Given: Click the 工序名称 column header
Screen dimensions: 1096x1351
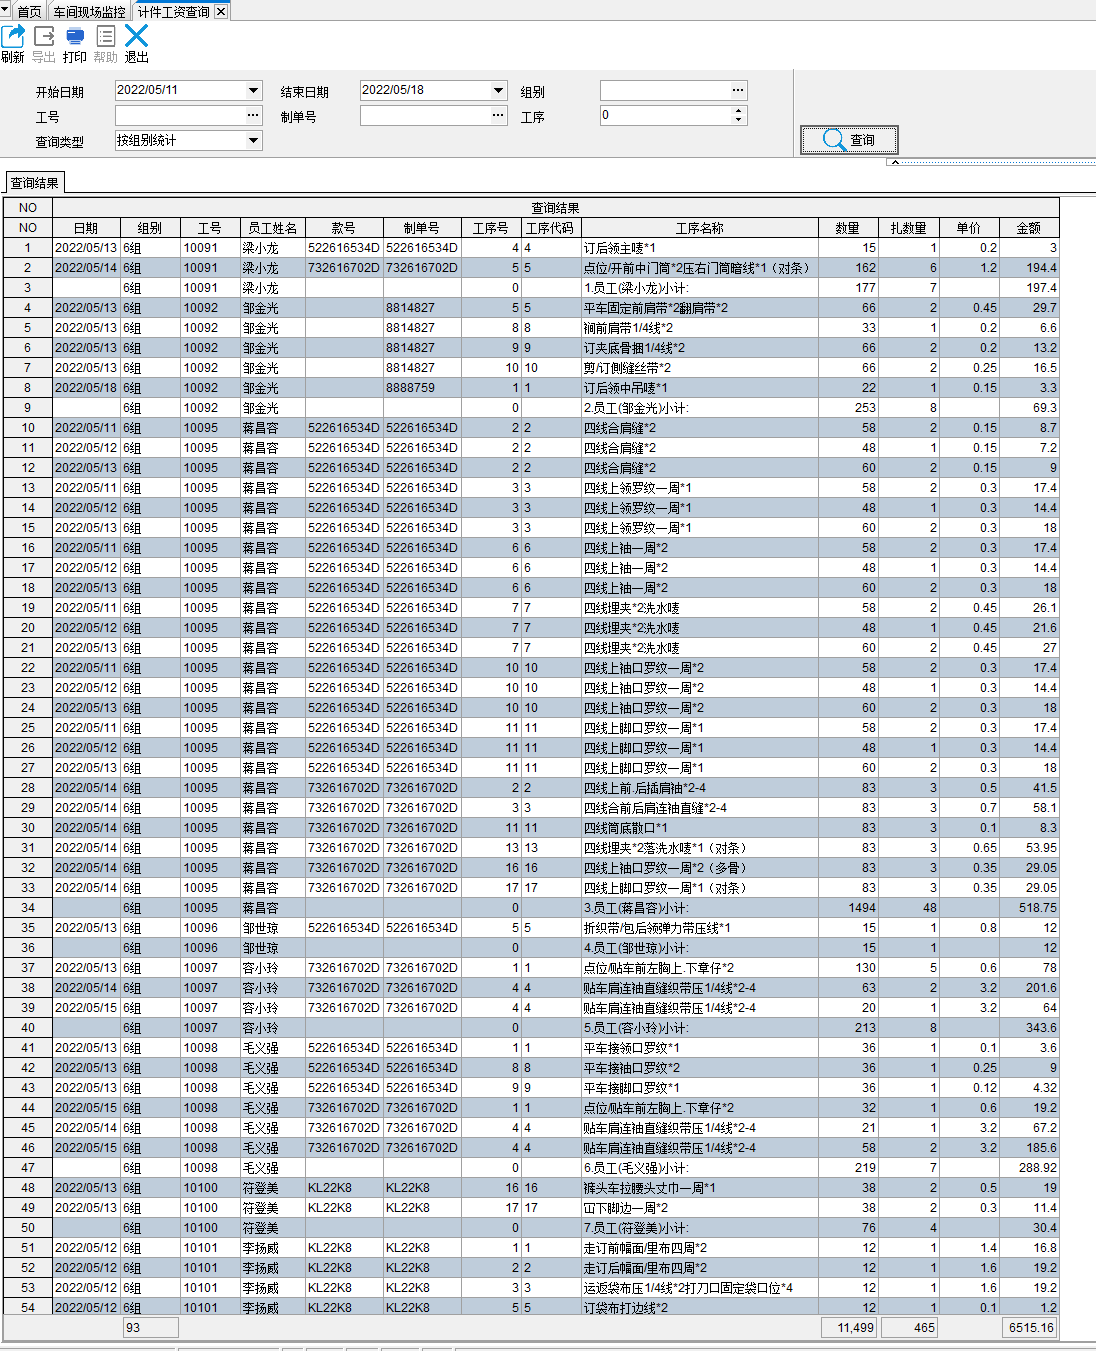Looking at the screenshot, I should [700, 228].
